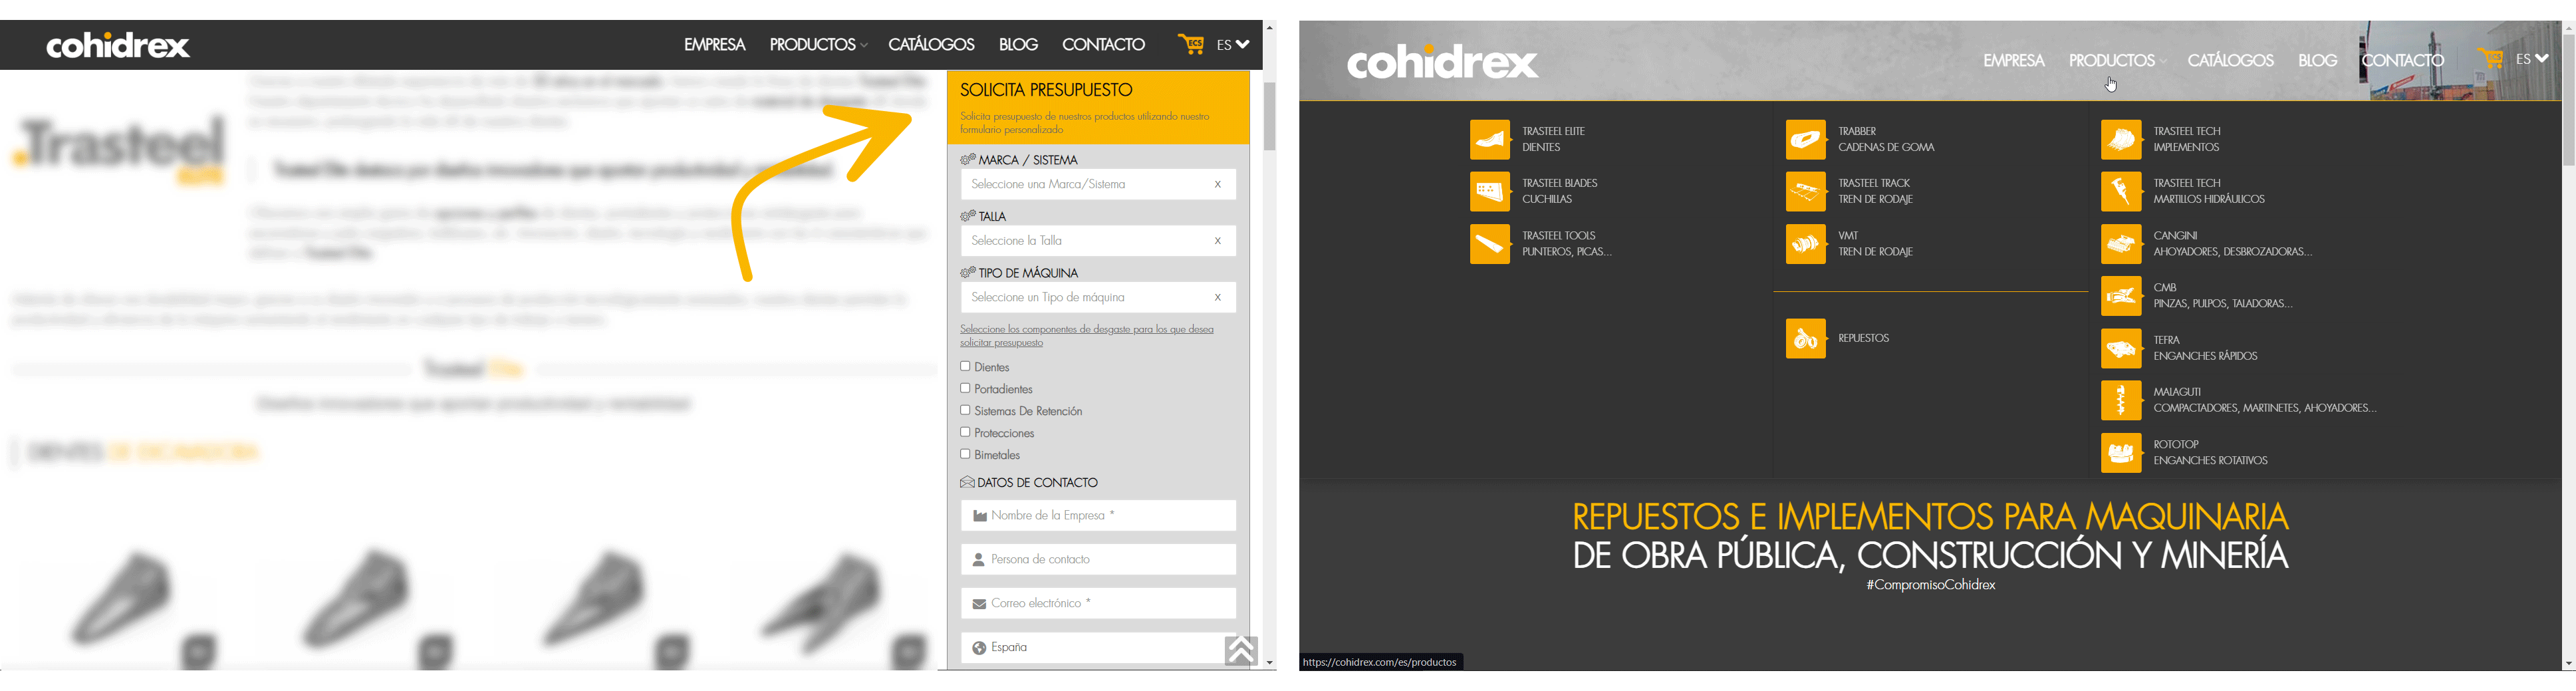
Task: Open the ES language selector in left header
Action: coord(1233,44)
